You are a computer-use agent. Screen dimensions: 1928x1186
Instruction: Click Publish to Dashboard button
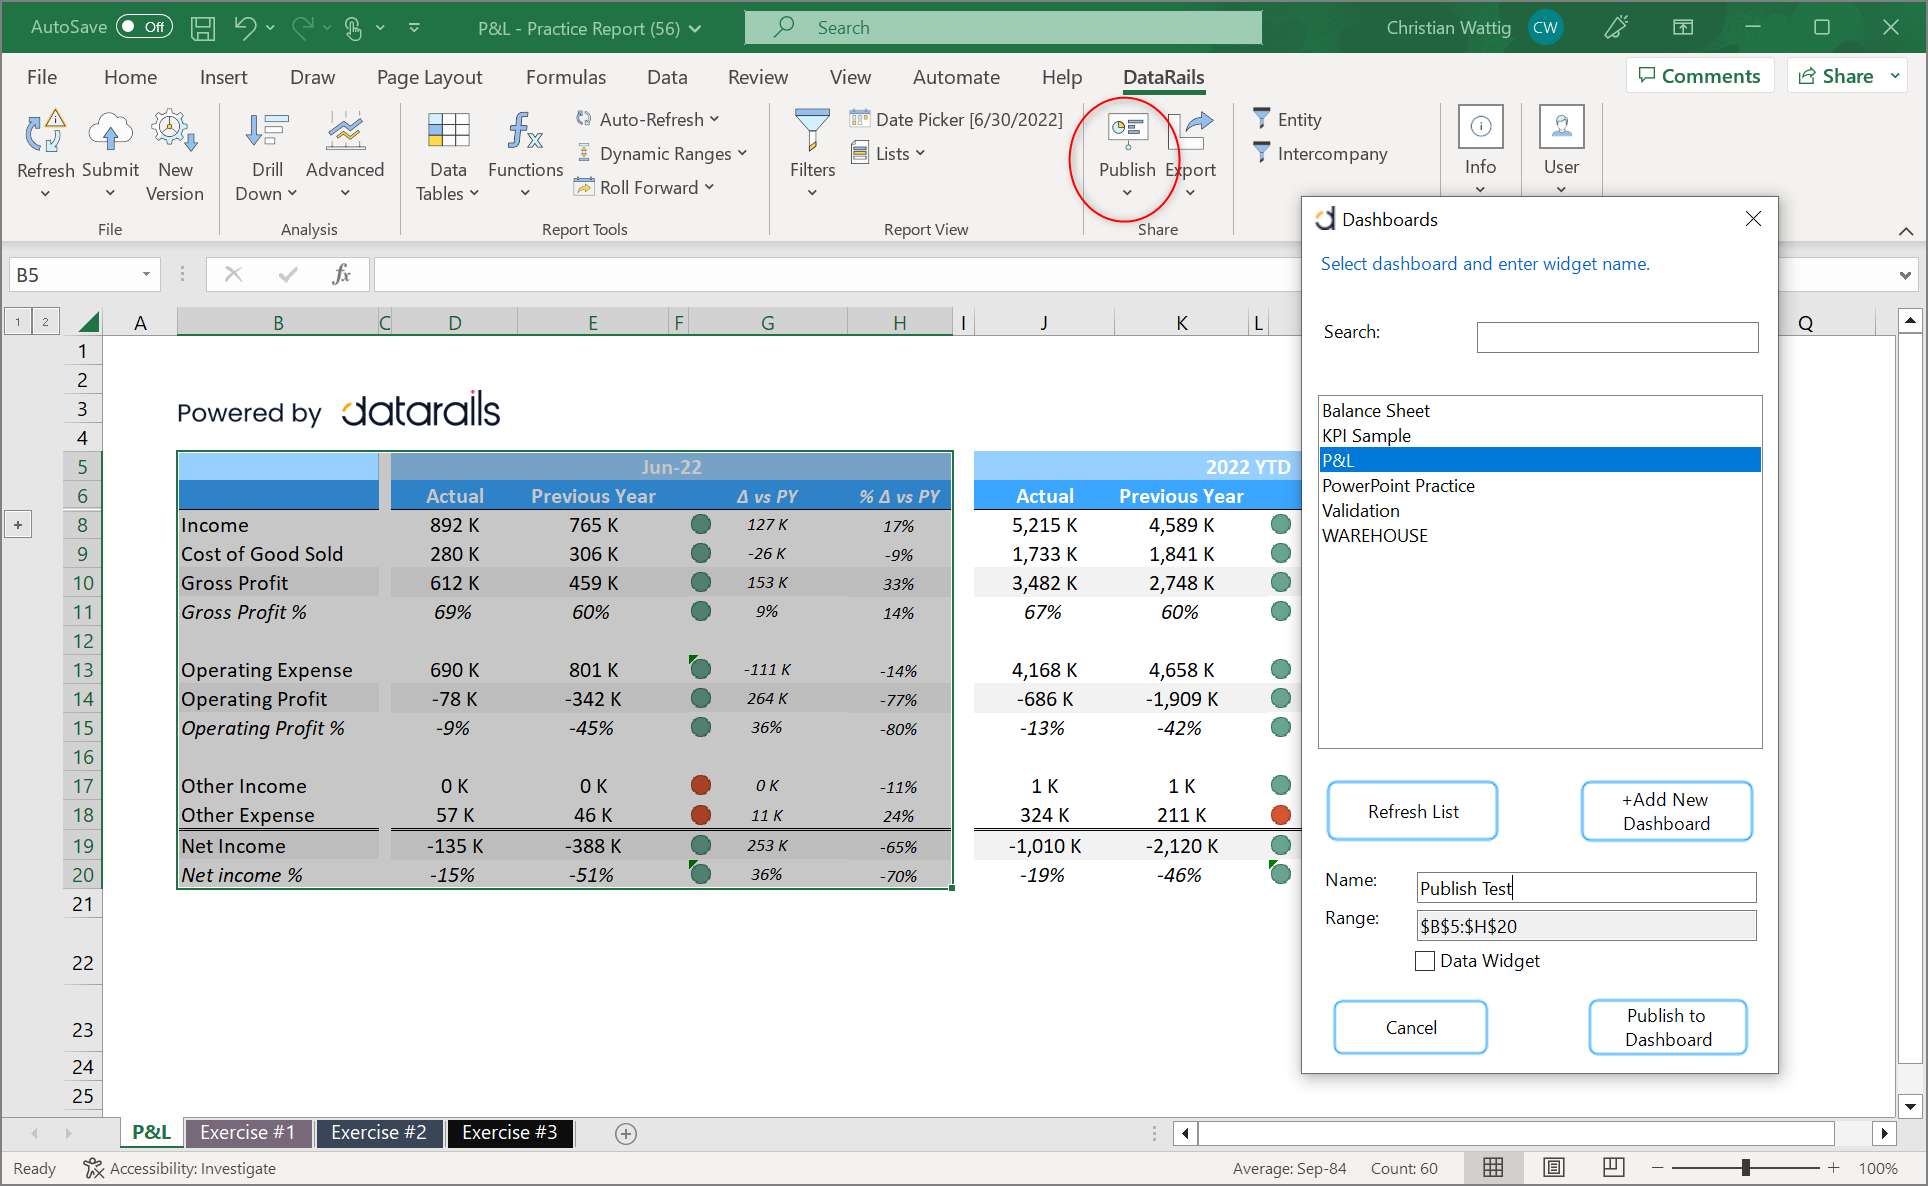point(1668,1027)
